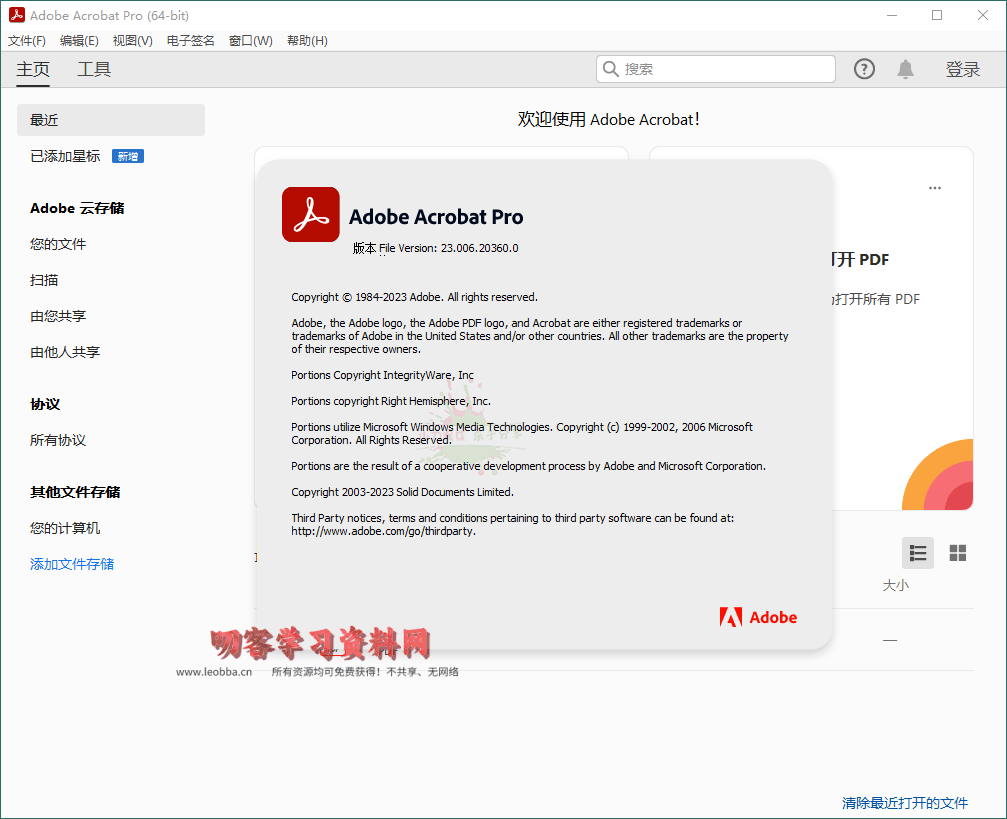Open the 文件(F) menu
The image size is (1007, 819).
coord(27,41)
